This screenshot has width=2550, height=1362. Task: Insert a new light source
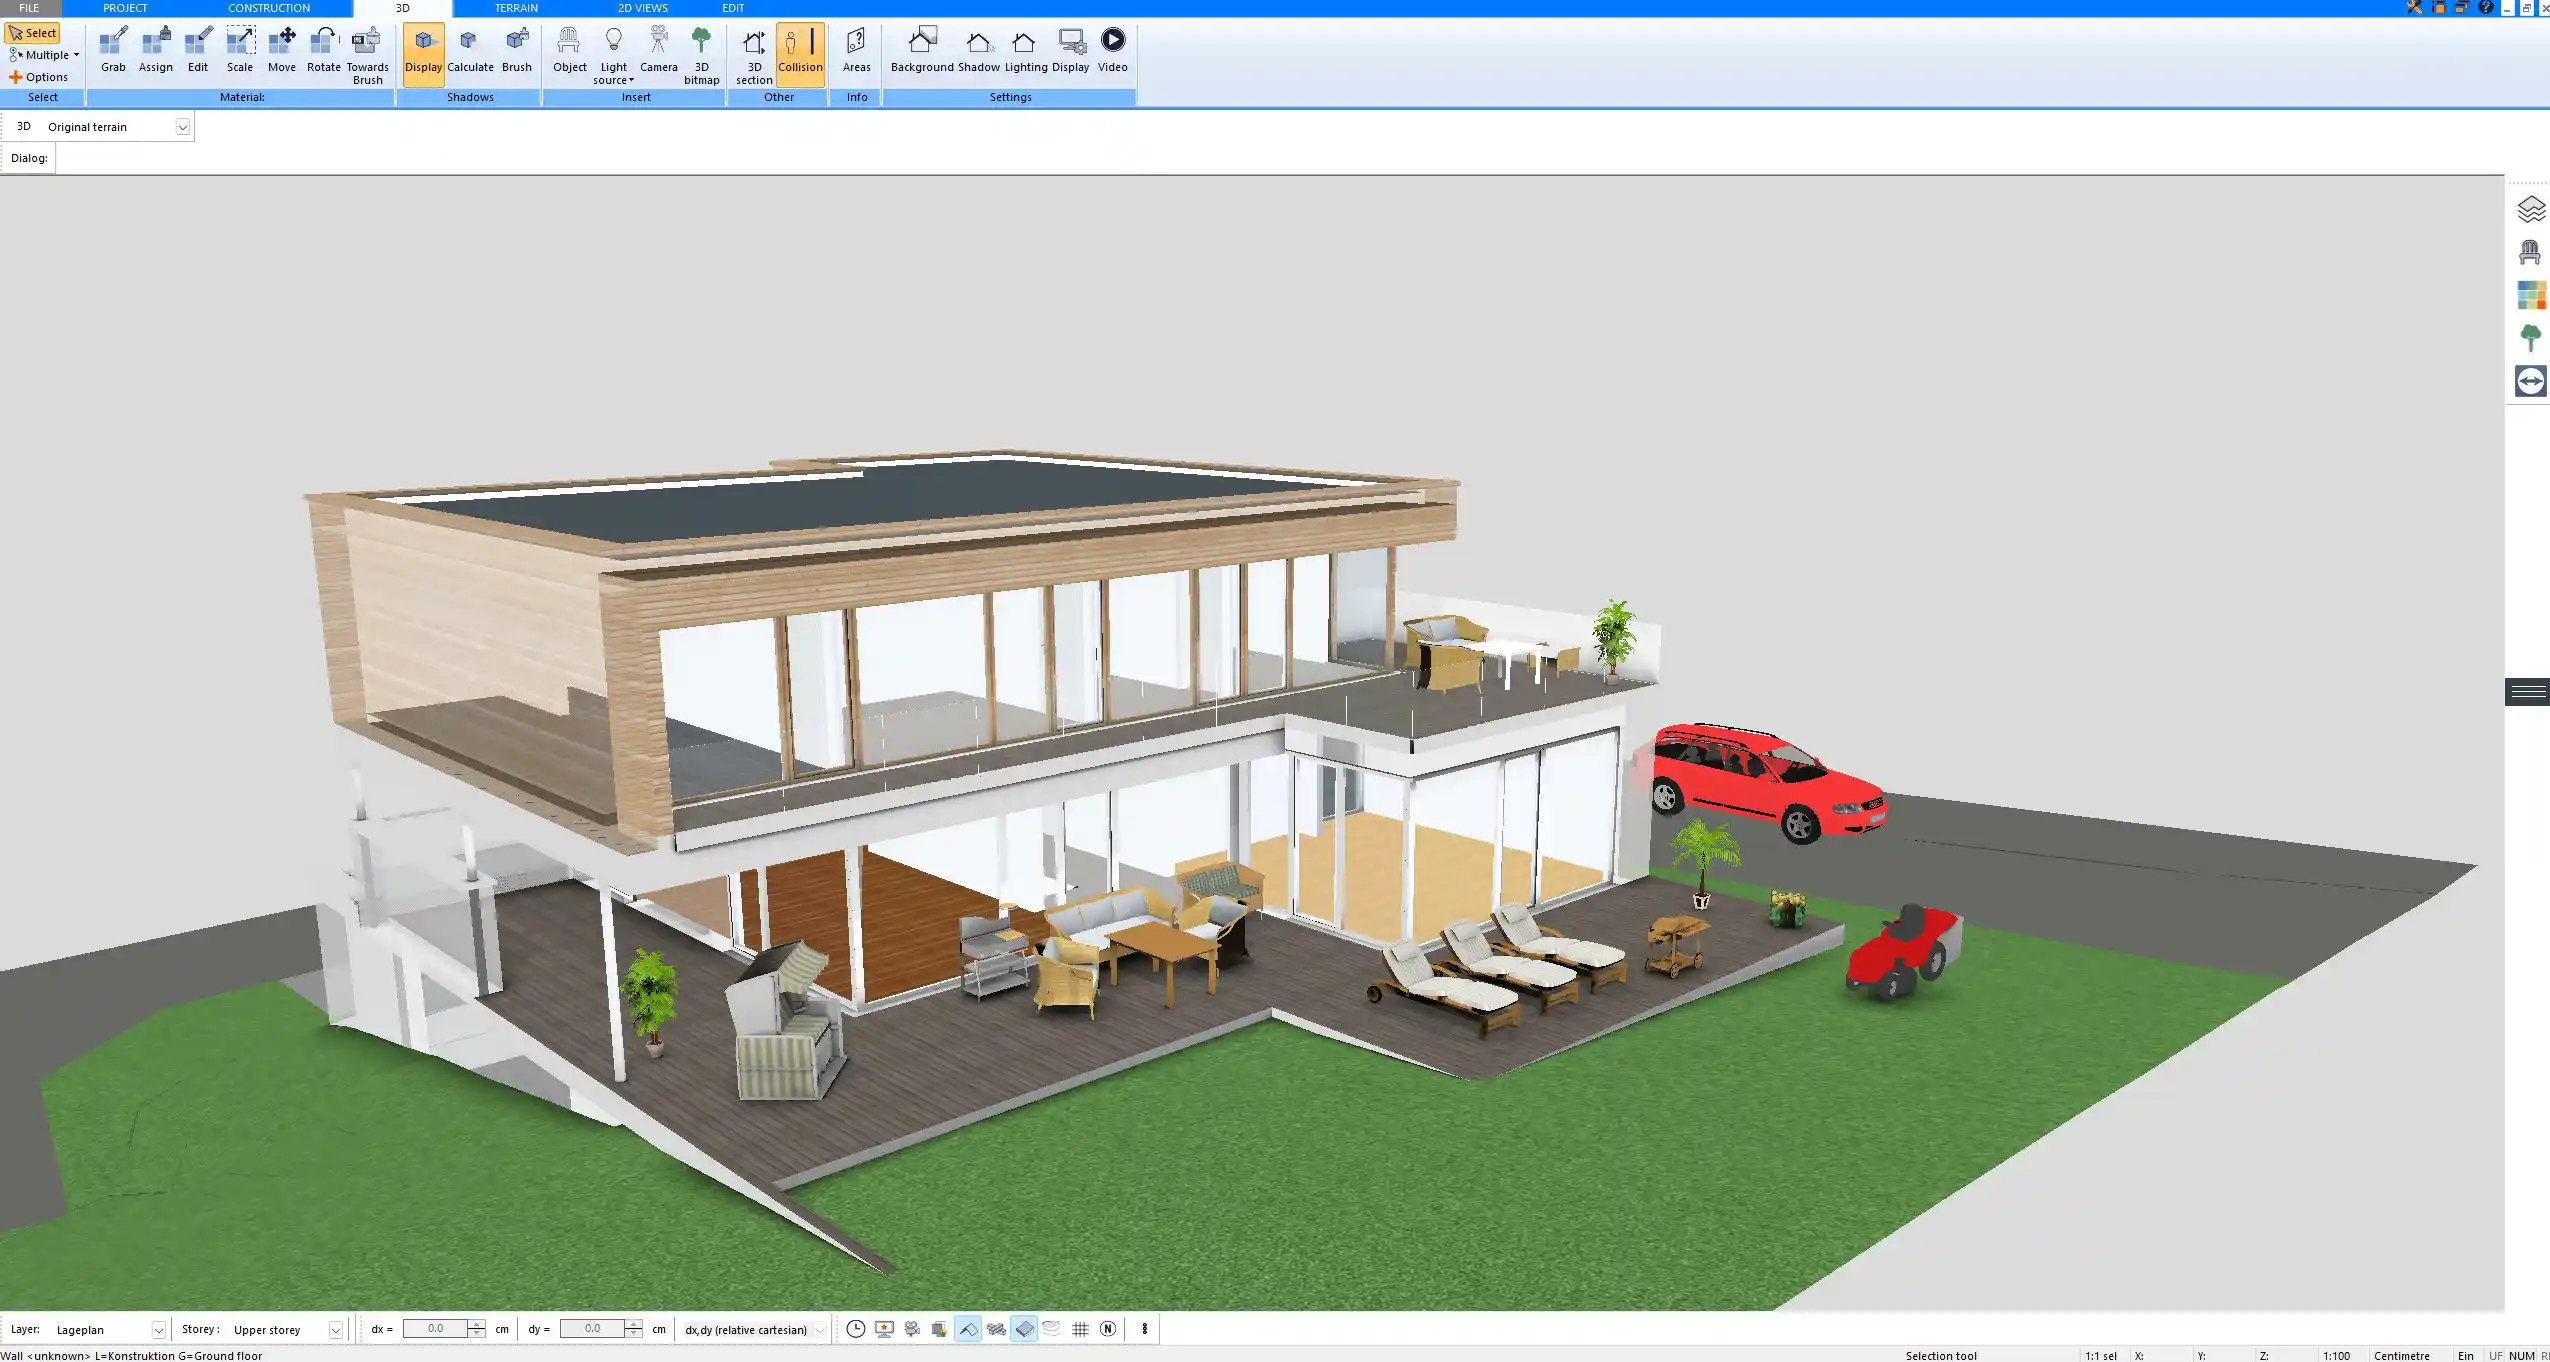[x=612, y=47]
